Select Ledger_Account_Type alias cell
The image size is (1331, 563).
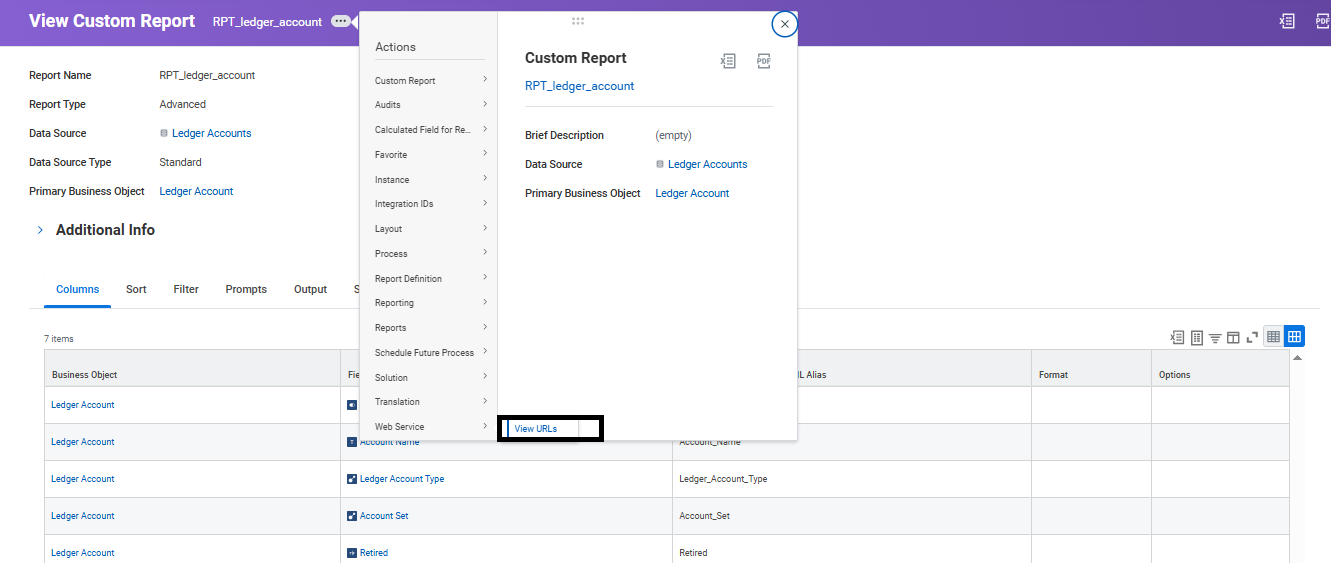(x=852, y=479)
